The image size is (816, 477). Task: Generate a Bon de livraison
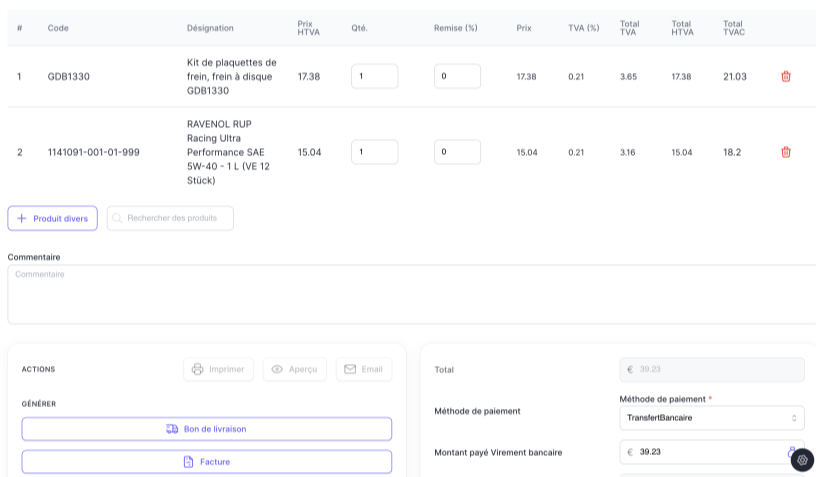[206, 429]
